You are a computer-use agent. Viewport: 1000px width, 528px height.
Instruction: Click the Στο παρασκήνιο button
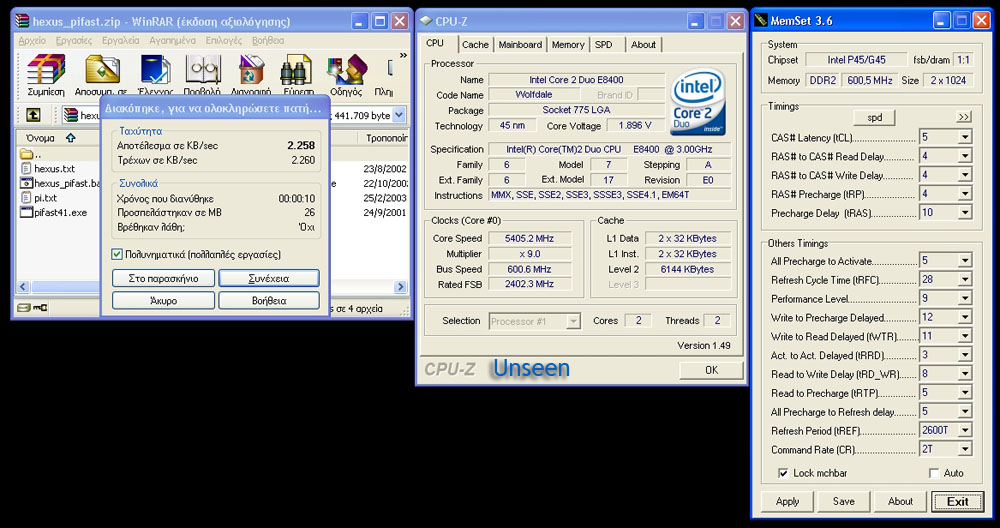tap(163, 278)
